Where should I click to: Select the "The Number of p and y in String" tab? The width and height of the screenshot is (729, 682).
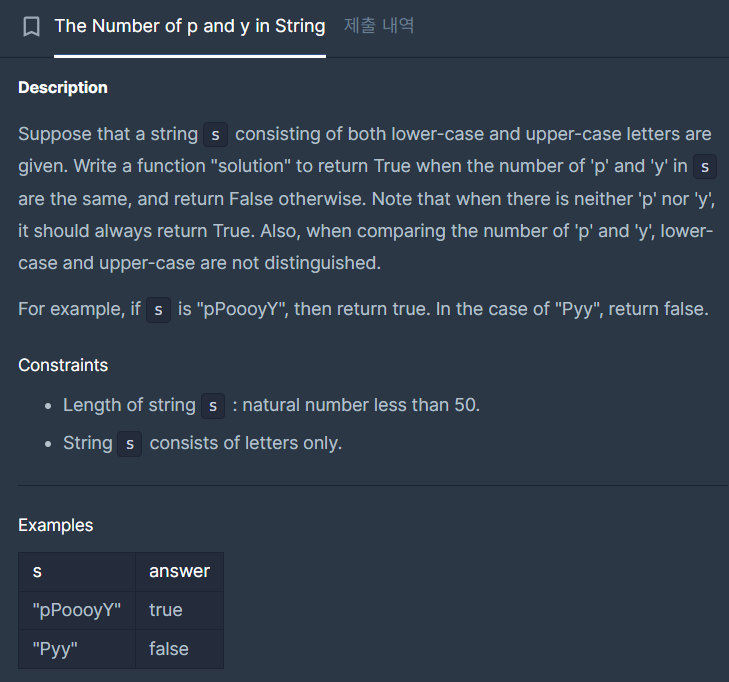(x=189, y=26)
